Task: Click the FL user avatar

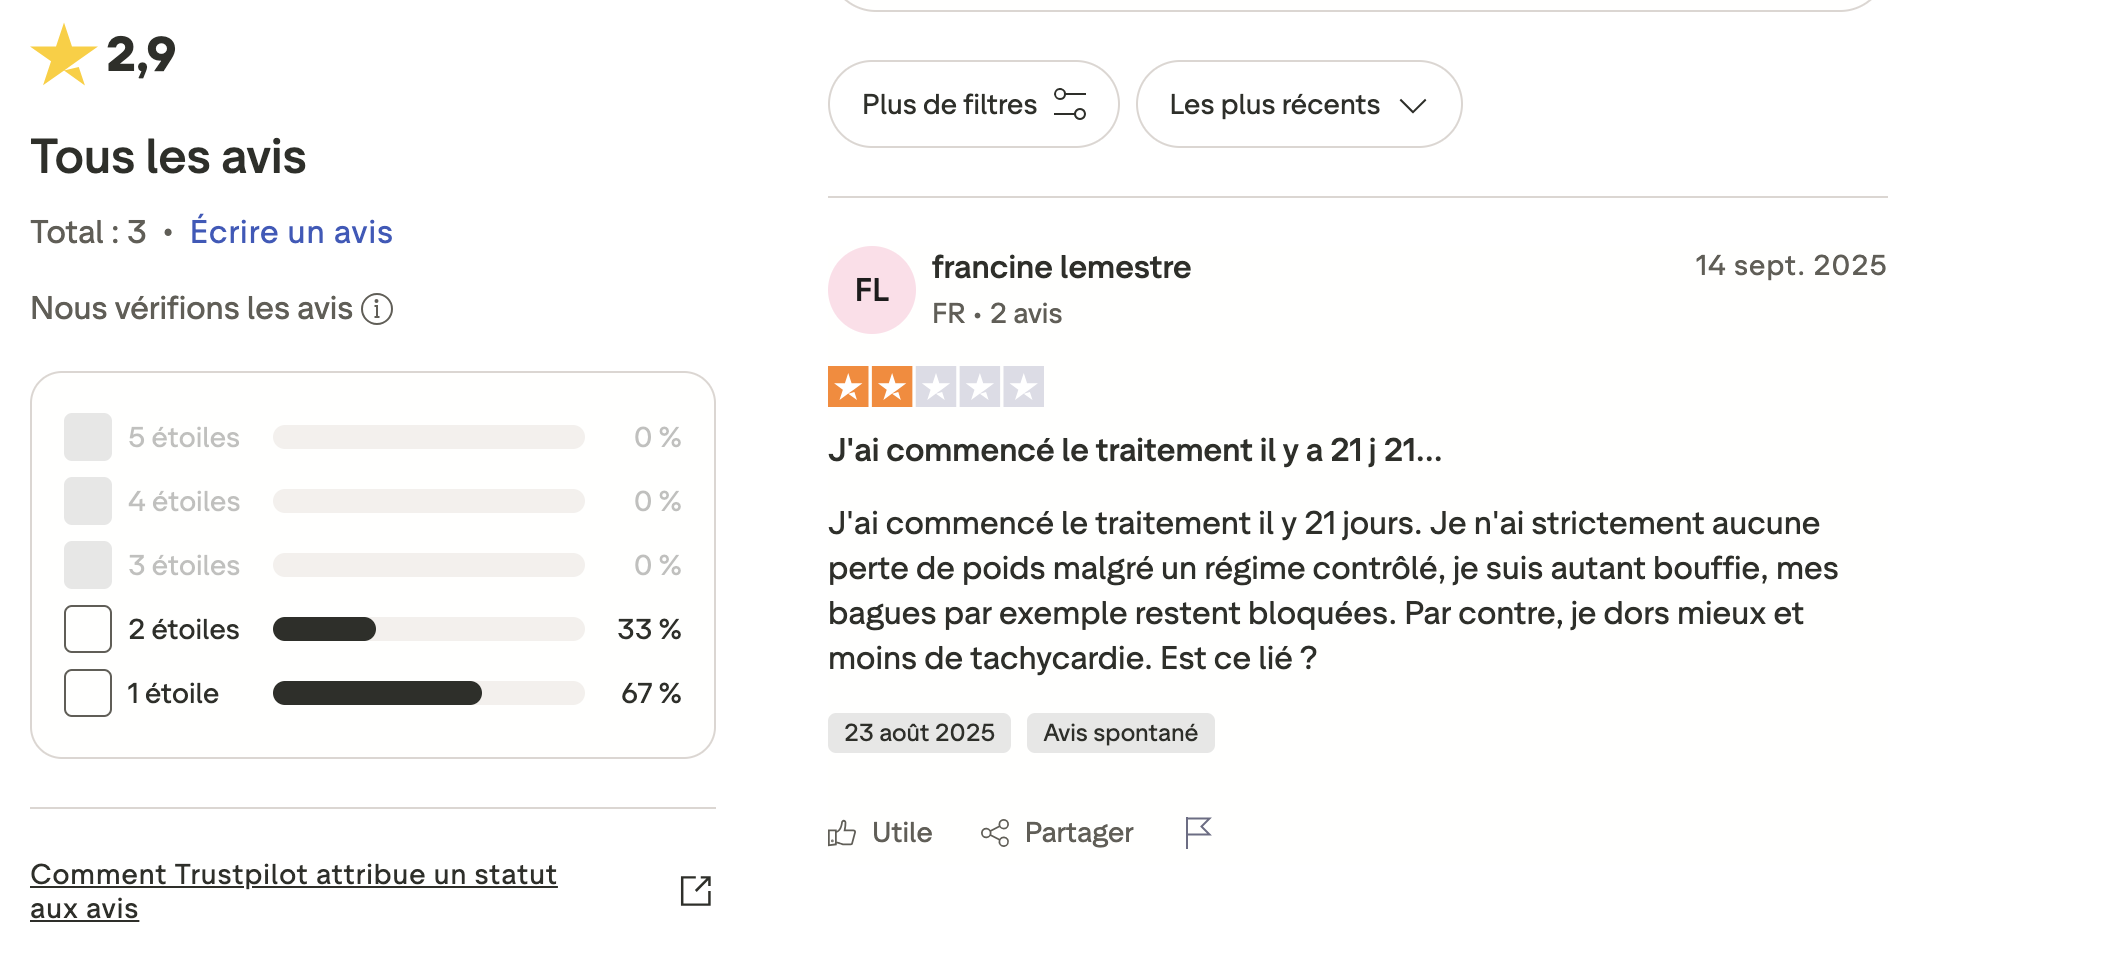Action: coord(871,290)
